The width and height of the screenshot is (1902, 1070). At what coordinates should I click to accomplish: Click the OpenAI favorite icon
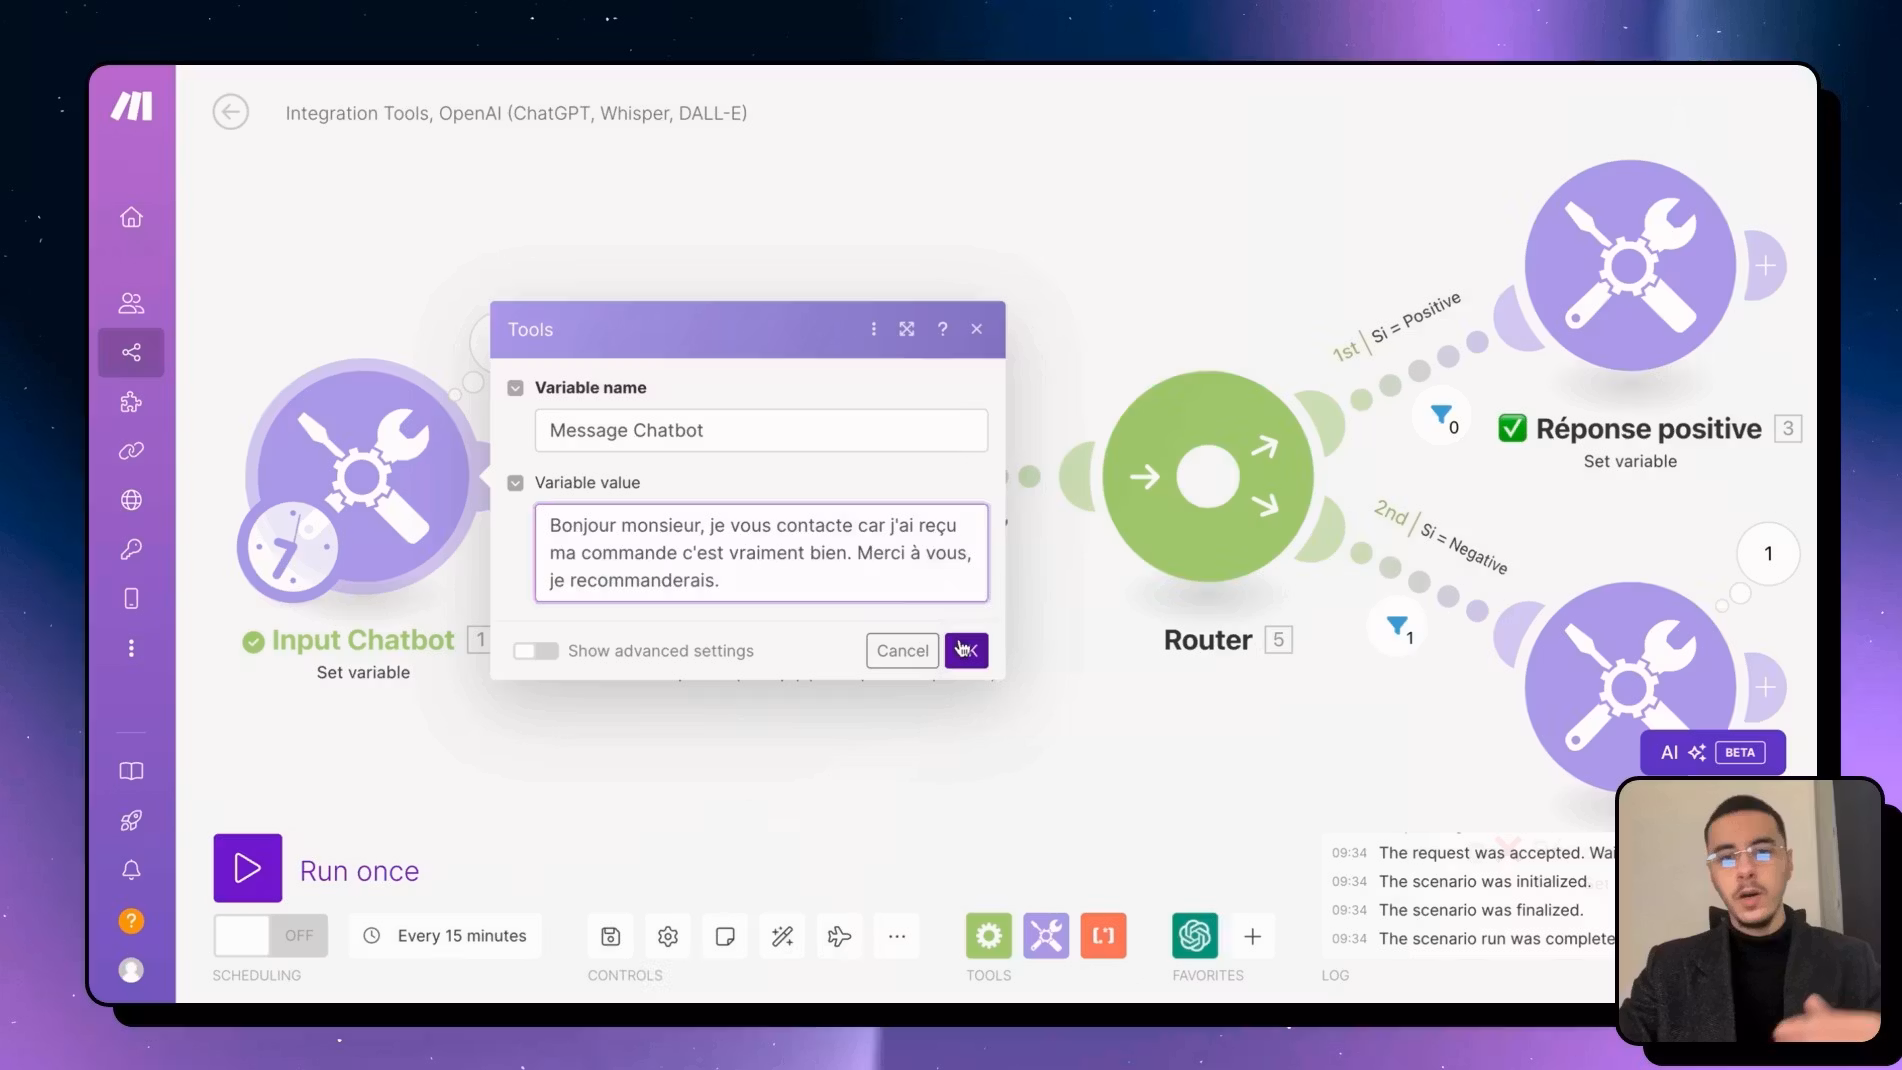click(1194, 936)
